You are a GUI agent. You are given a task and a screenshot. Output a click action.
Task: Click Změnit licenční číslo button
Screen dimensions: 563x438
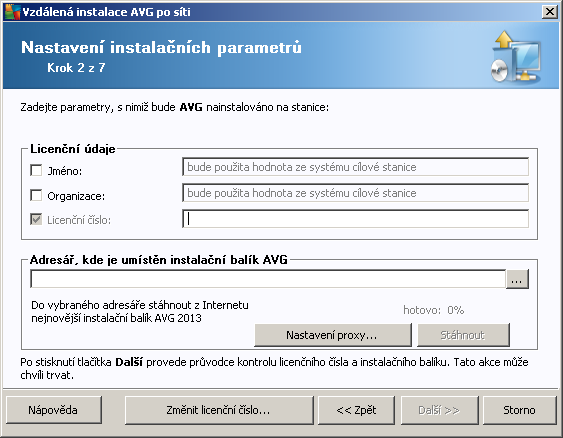tap(219, 410)
